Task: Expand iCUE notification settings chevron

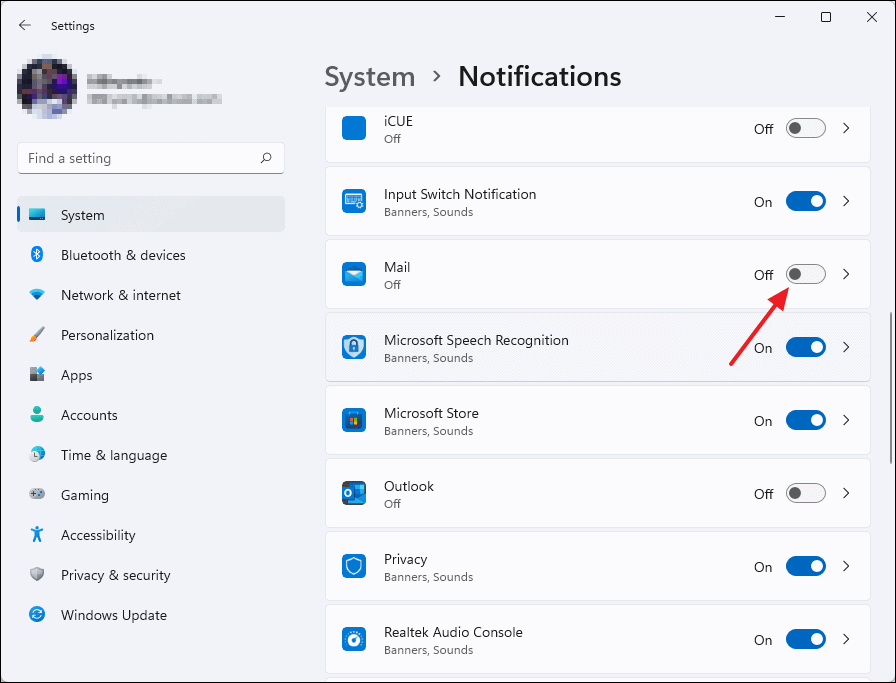Action: coord(846,129)
